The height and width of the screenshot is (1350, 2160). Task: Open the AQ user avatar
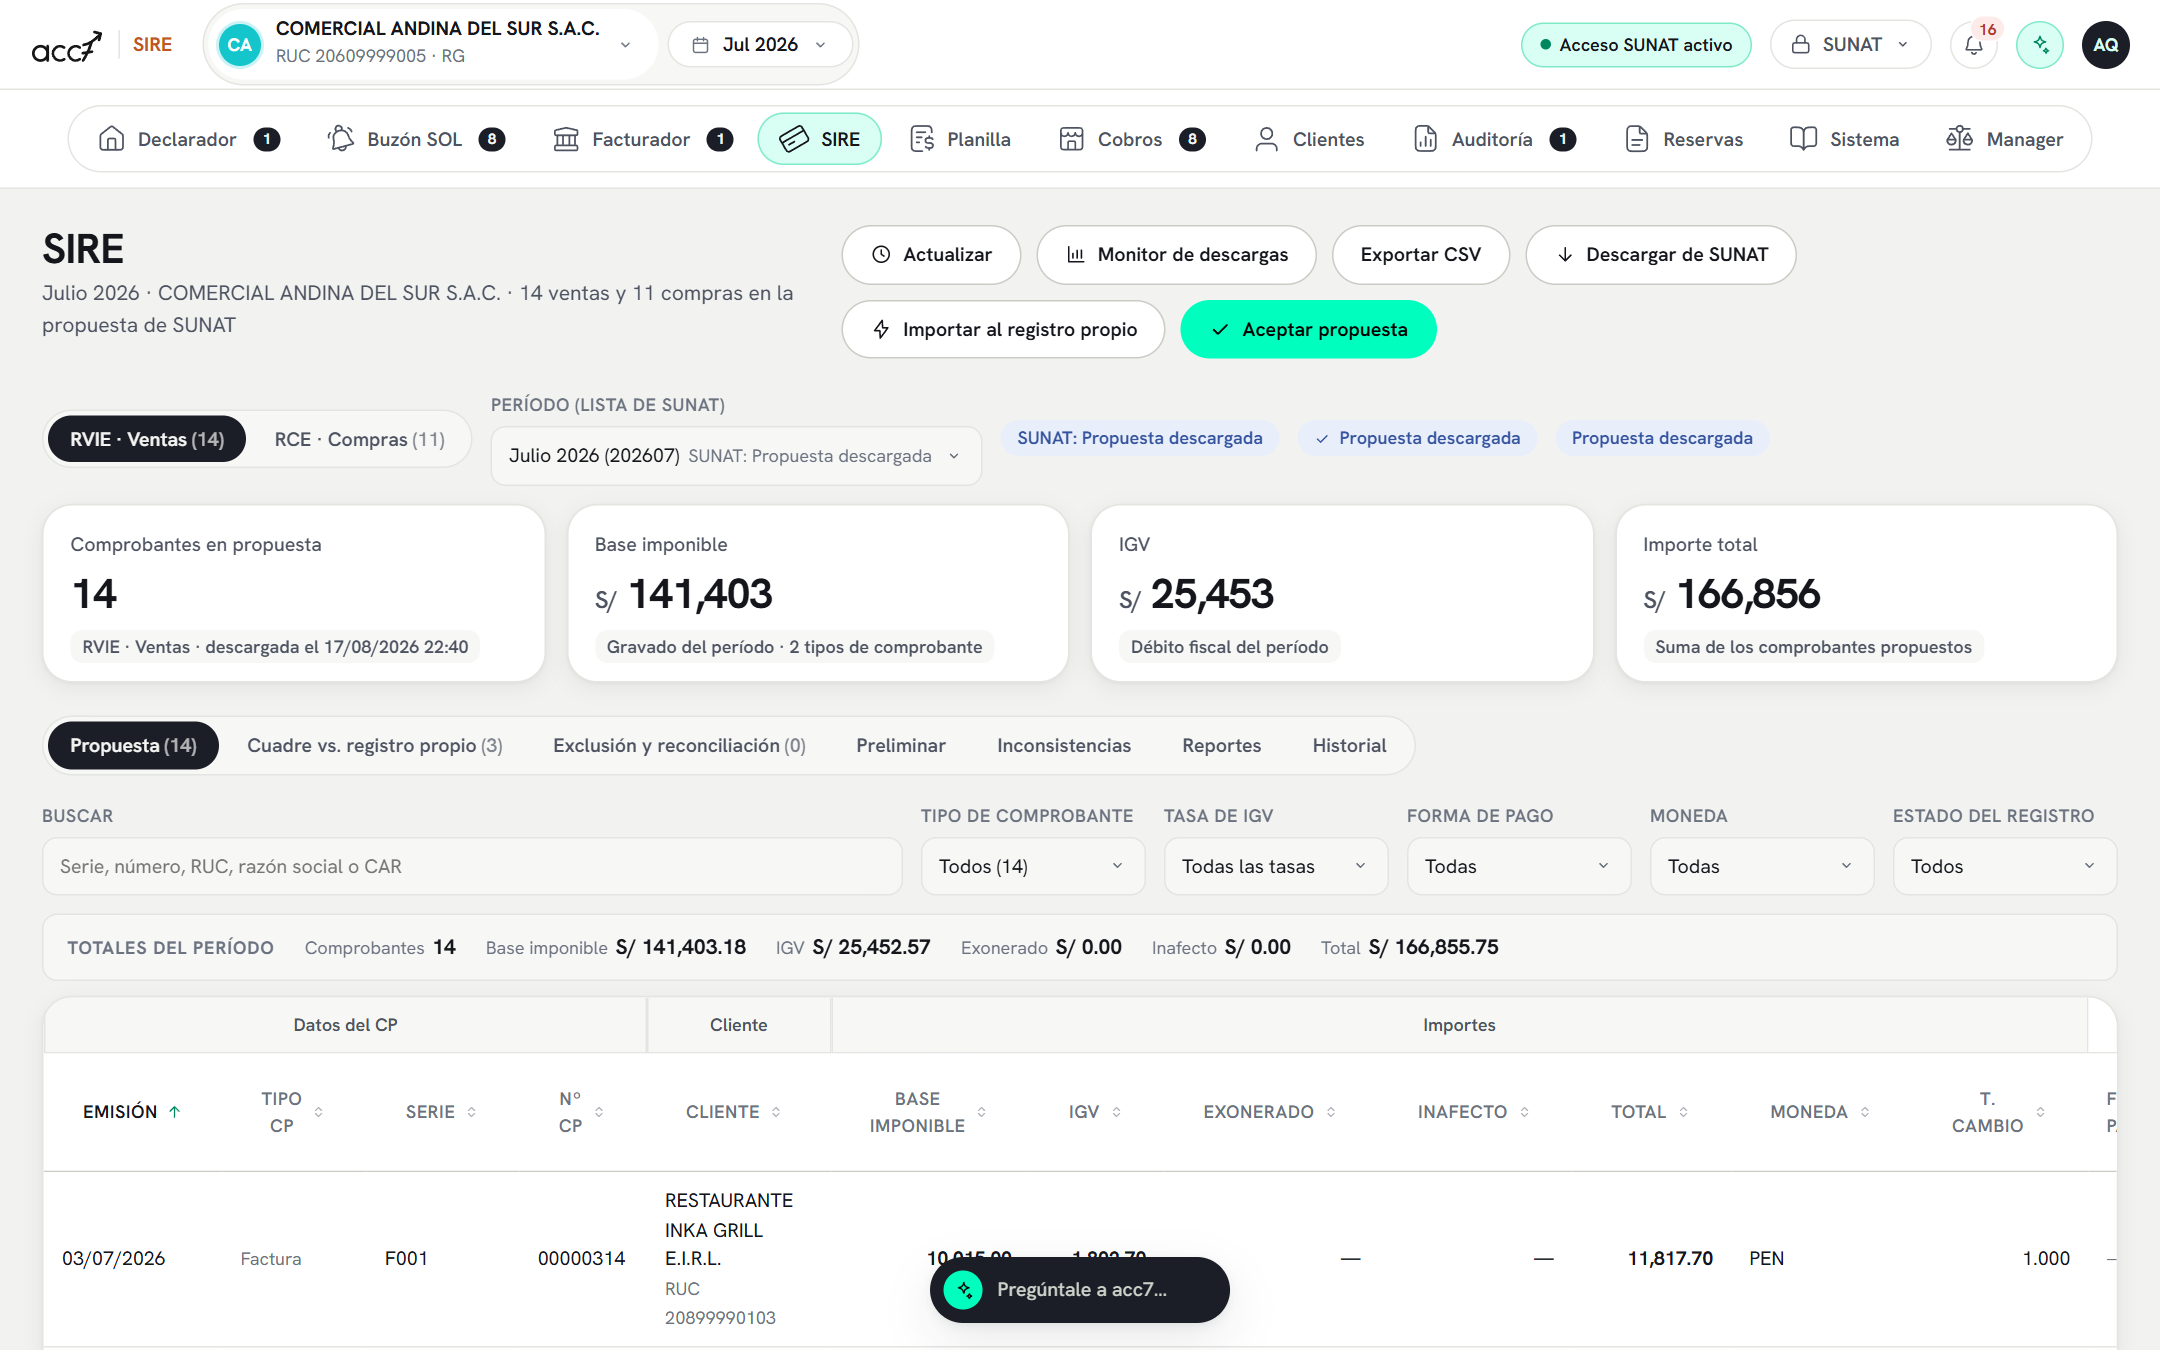coord(2105,45)
